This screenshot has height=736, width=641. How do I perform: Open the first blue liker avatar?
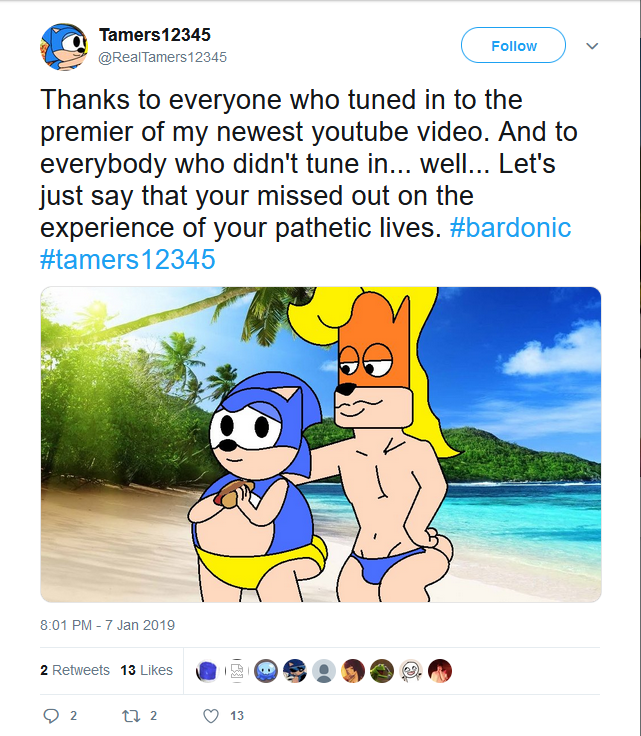[x=207, y=670]
